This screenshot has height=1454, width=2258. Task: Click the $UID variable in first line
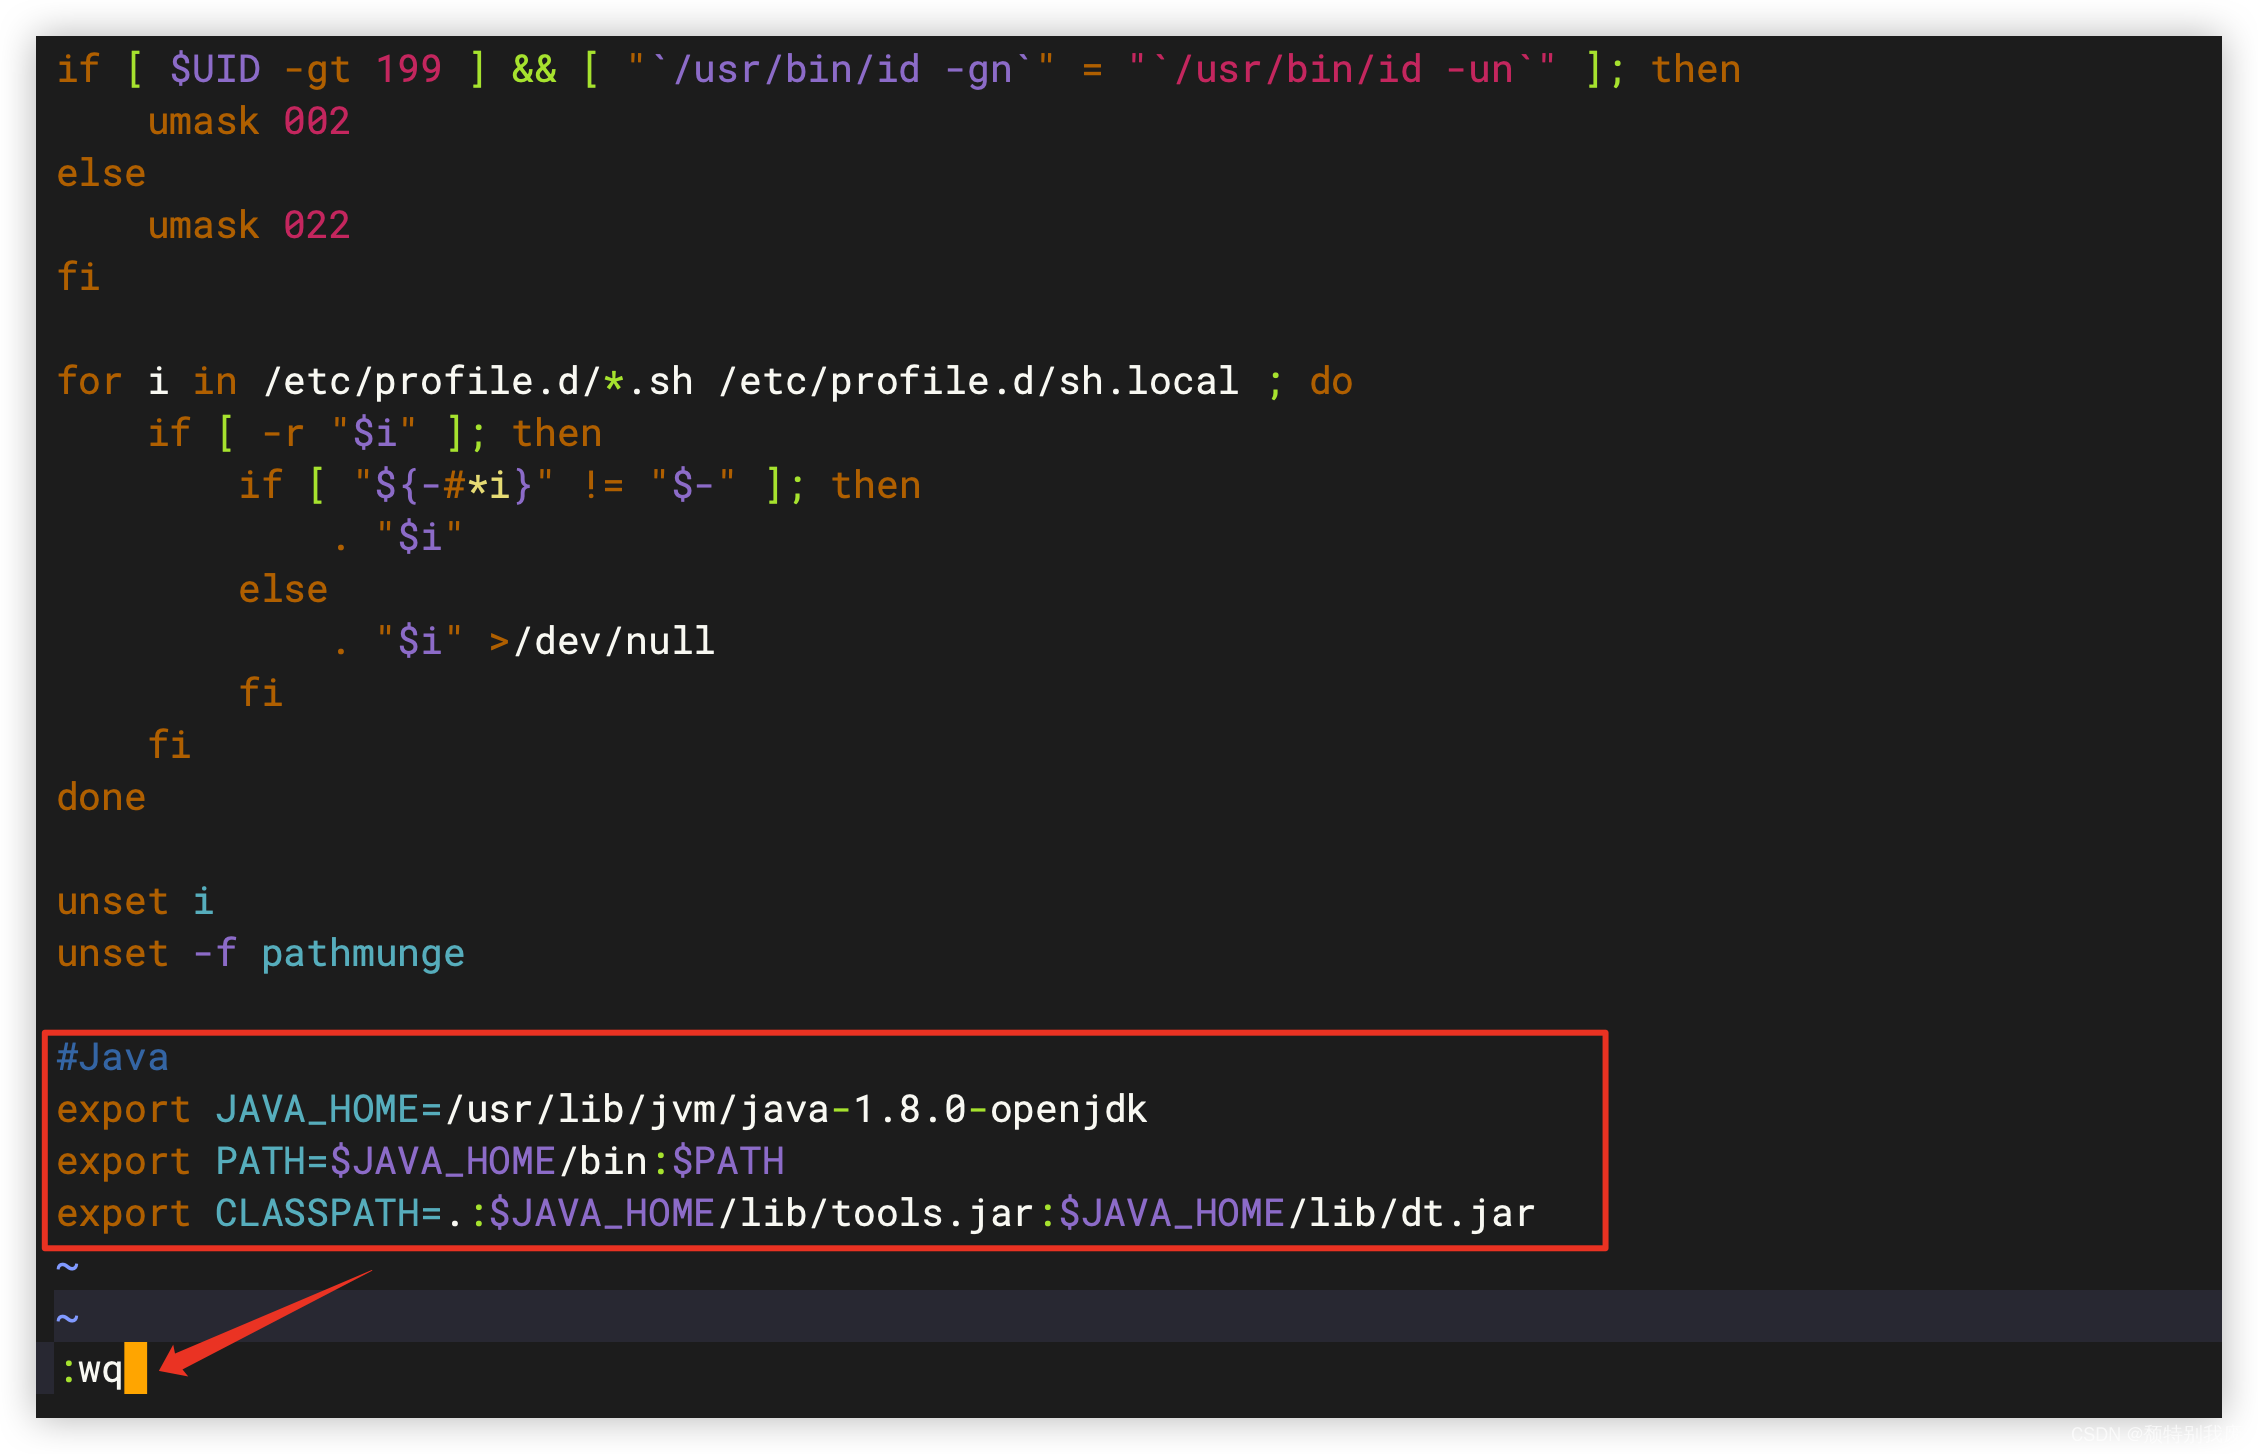pos(214,70)
